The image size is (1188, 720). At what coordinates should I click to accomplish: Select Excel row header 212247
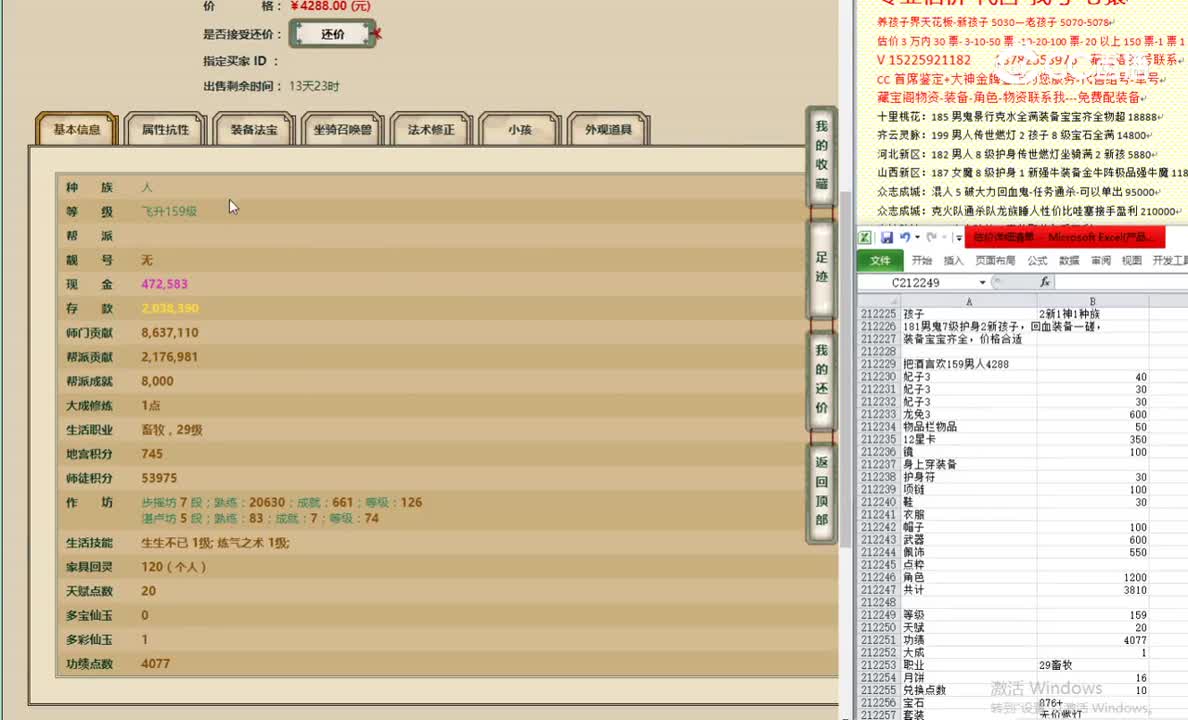tap(879, 590)
